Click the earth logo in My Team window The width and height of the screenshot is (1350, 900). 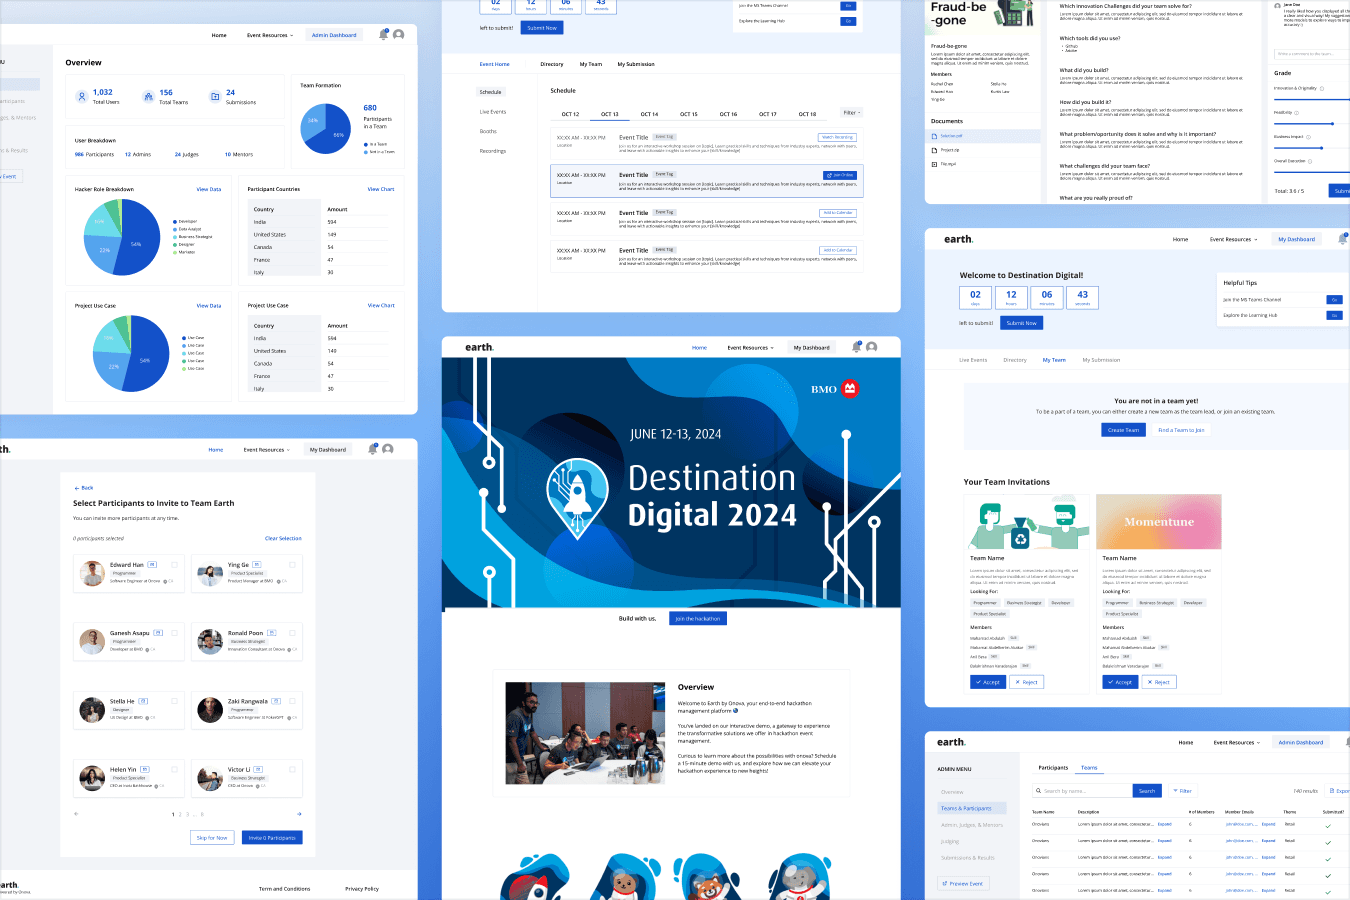pyautogui.click(x=958, y=239)
